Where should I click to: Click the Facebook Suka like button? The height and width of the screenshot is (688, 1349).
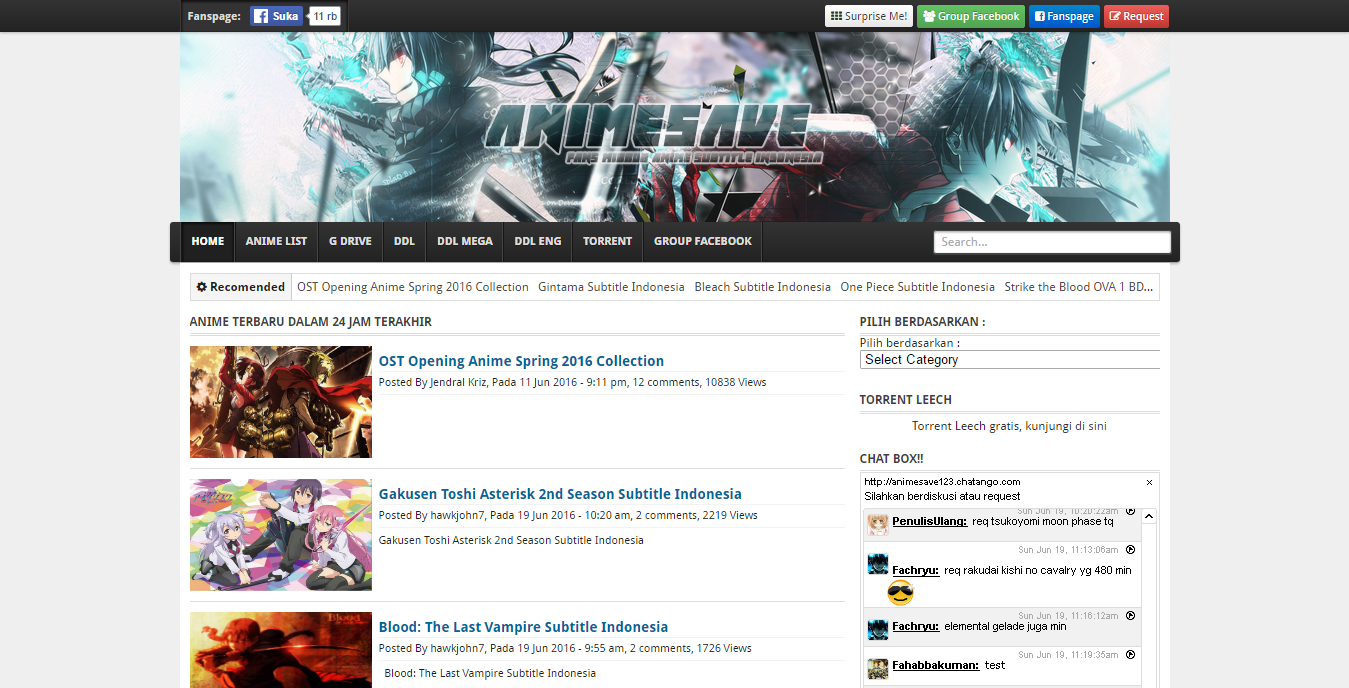tap(276, 16)
